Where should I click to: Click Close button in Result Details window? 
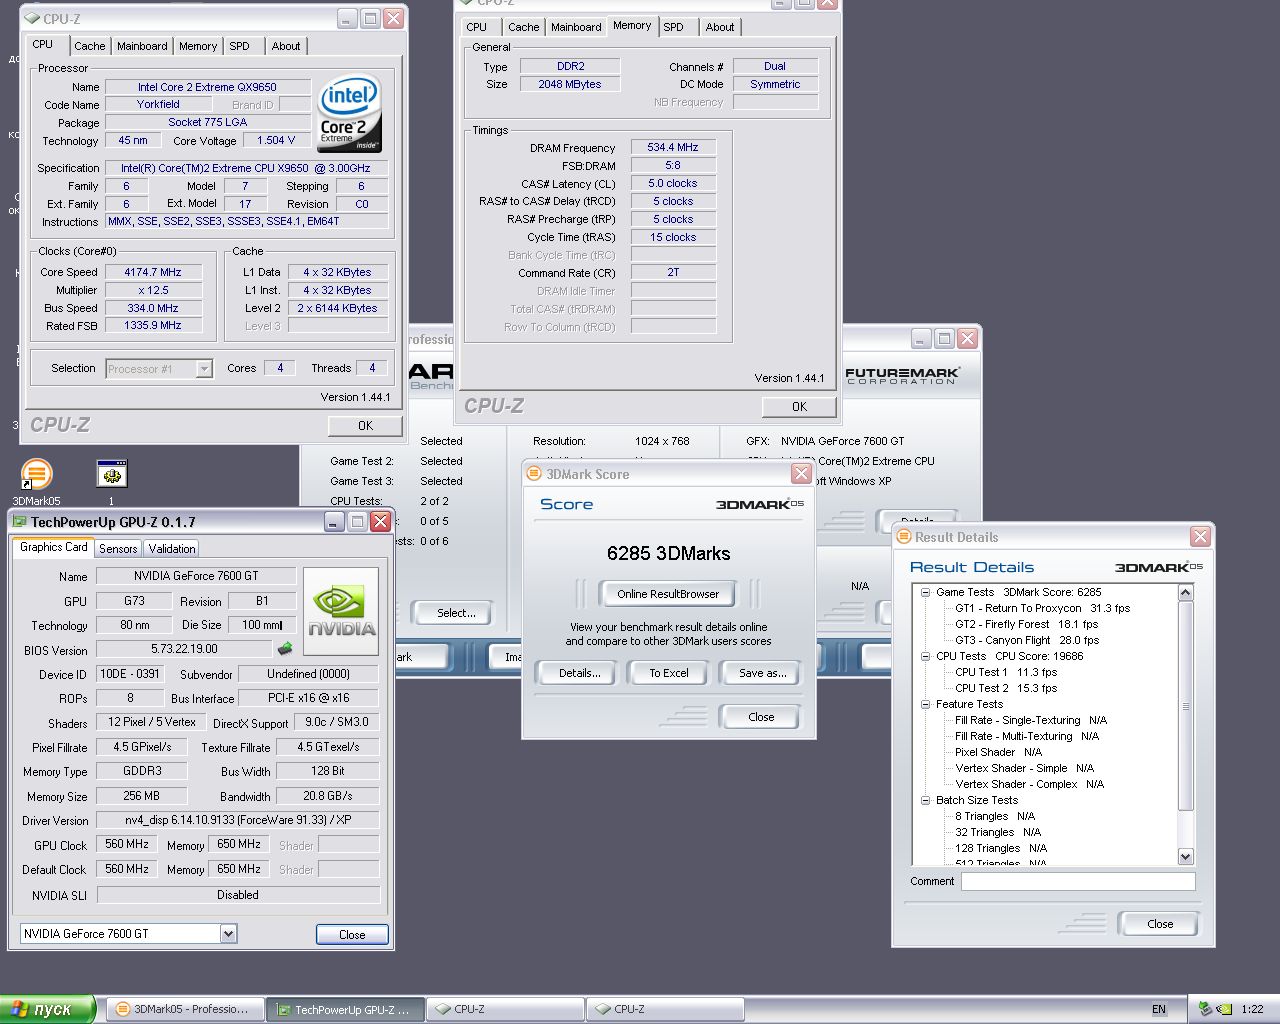point(1160,924)
